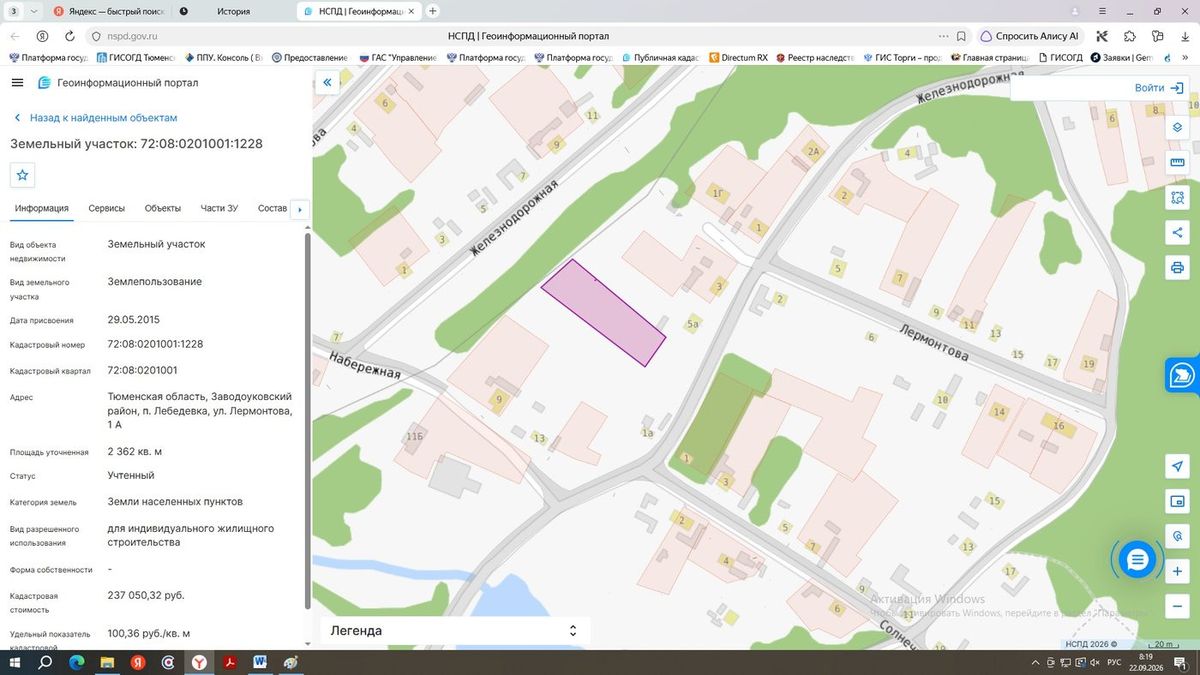
Task: Select the highlighted purple land parcel
Action: tap(603, 312)
